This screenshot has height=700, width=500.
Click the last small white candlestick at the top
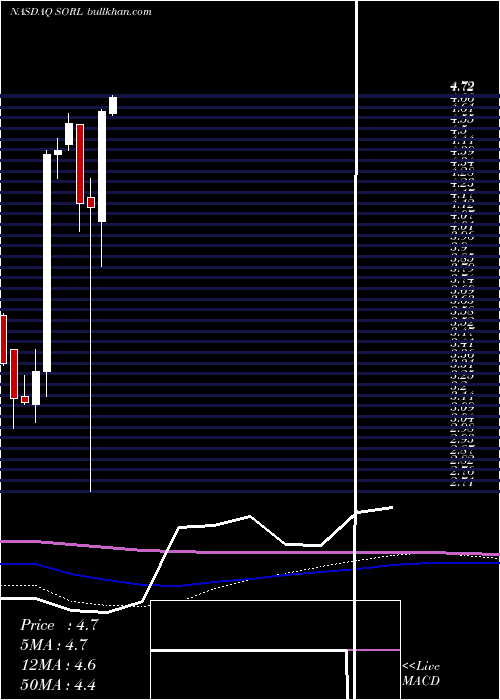pos(113,106)
